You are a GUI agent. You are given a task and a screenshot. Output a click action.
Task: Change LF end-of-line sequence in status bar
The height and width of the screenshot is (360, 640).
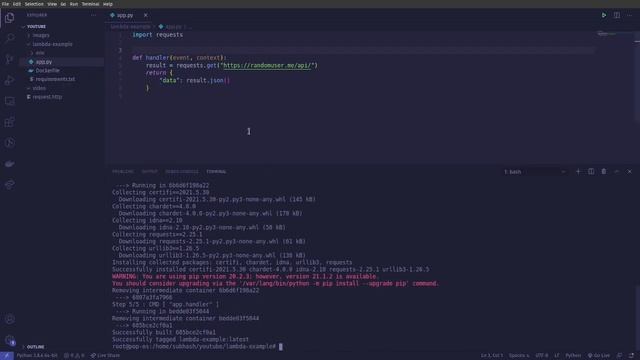pyautogui.click(x=557, y=356)
